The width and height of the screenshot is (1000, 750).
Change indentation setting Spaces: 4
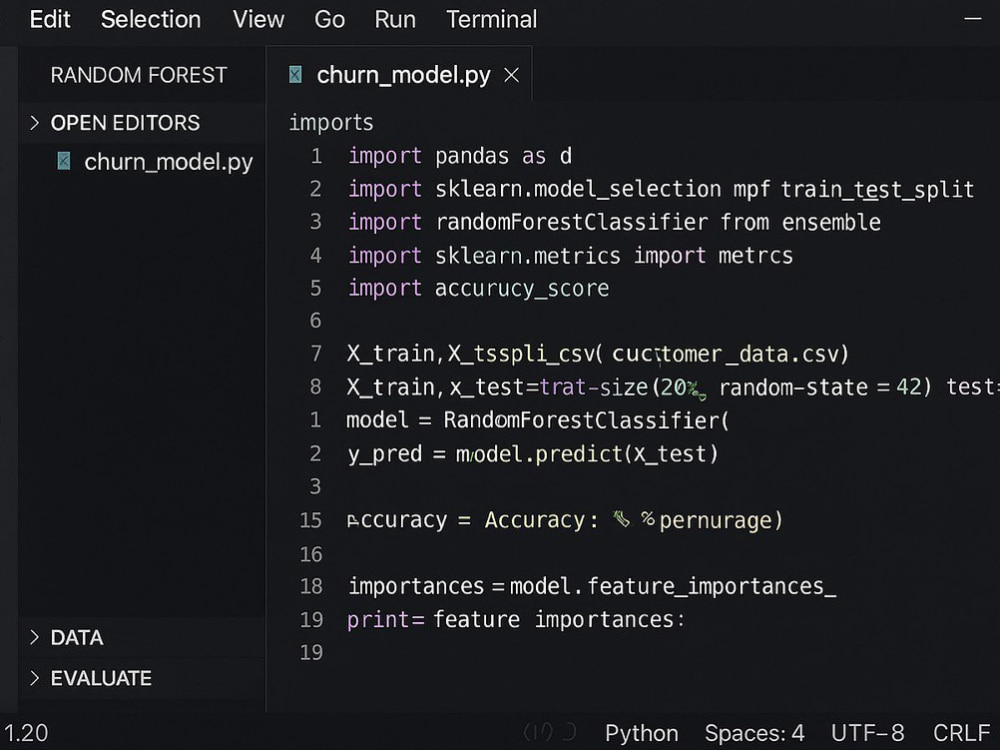[x=754, y=733]
